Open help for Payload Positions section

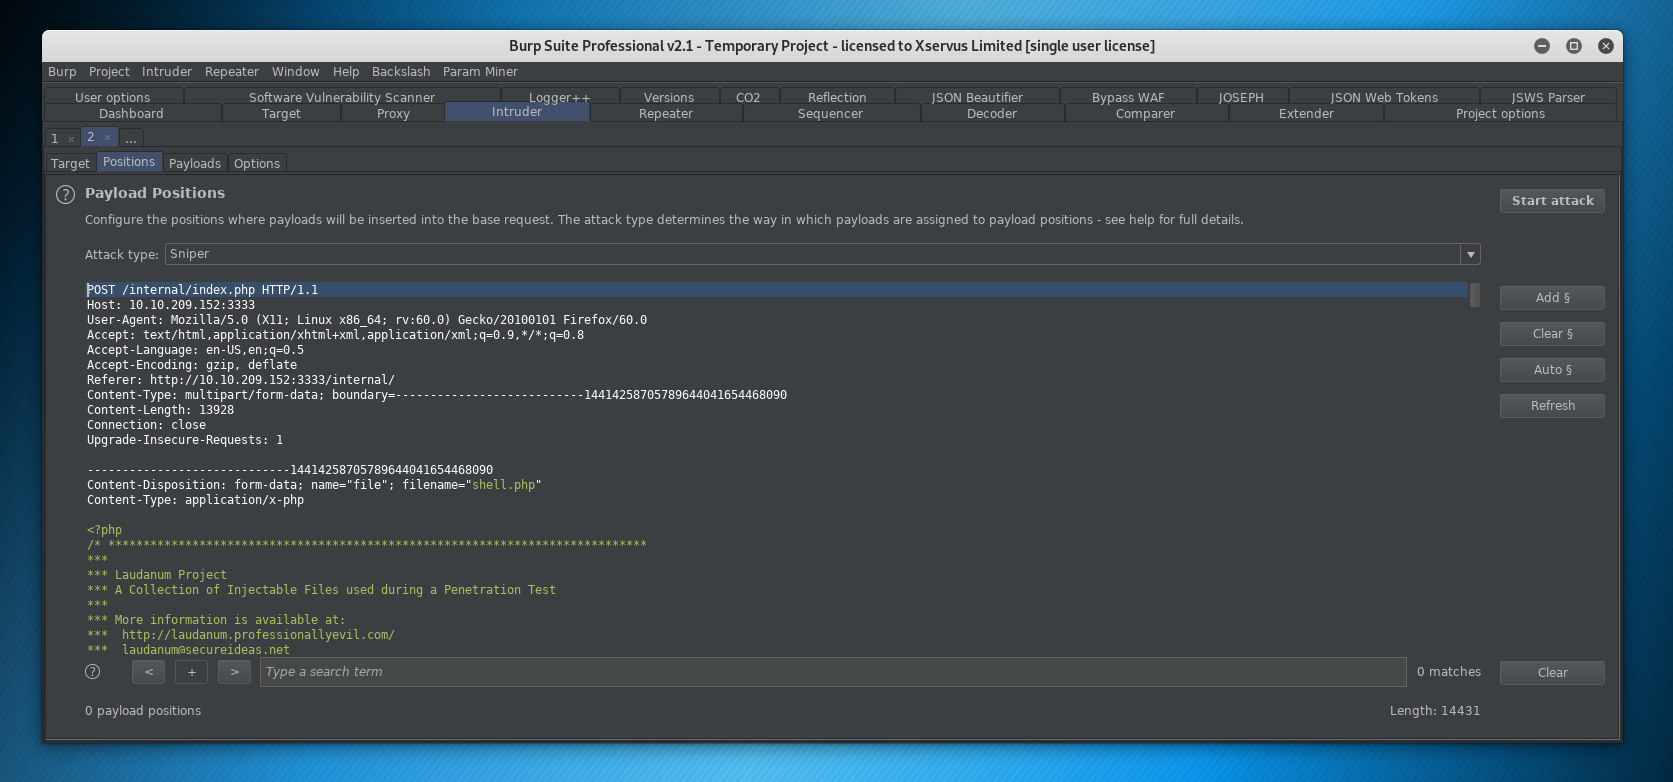[65, 195]
